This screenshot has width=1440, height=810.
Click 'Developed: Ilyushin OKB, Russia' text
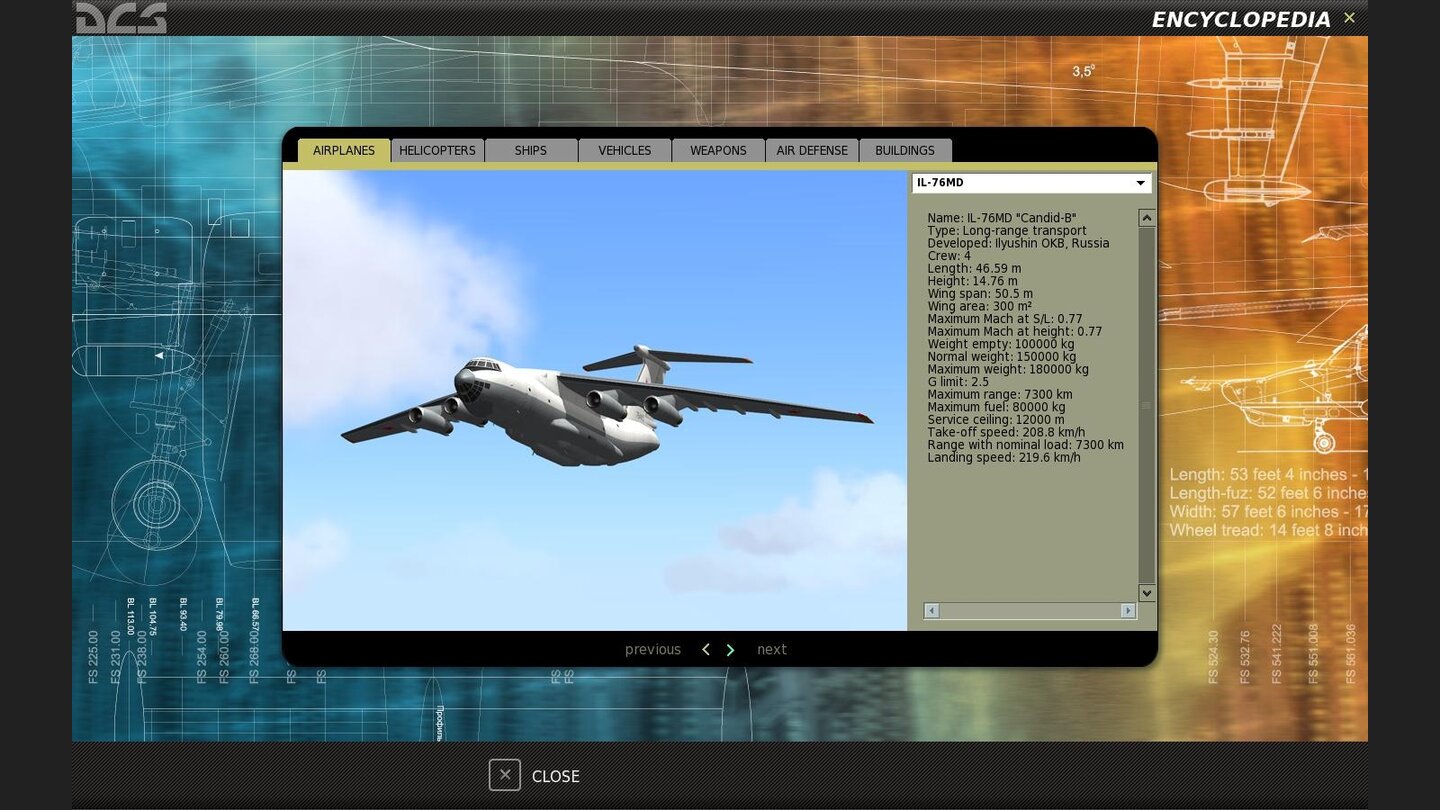click(1018, 243)
